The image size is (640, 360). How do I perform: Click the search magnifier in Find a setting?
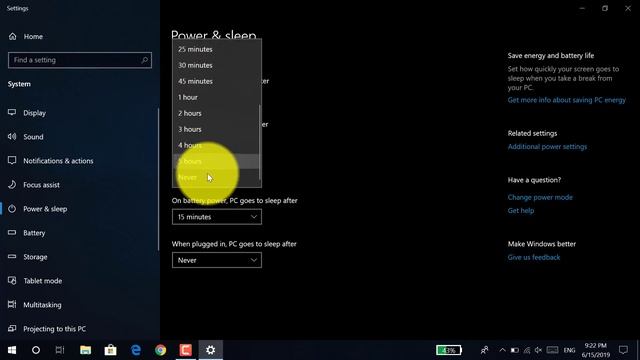144,60
